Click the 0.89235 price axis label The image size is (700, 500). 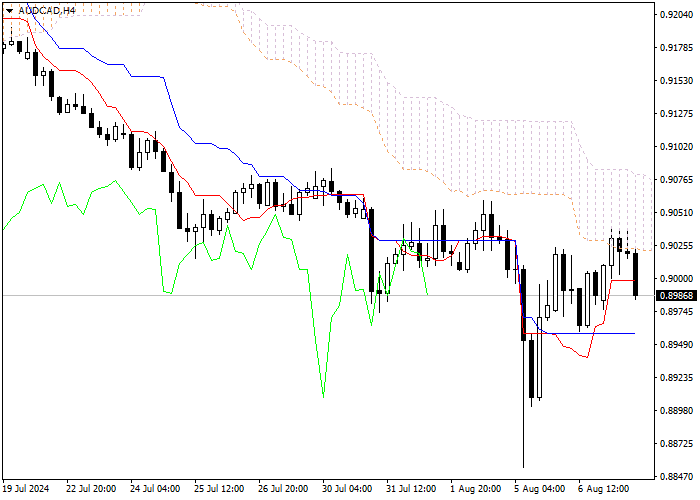[x=676, y=378]
